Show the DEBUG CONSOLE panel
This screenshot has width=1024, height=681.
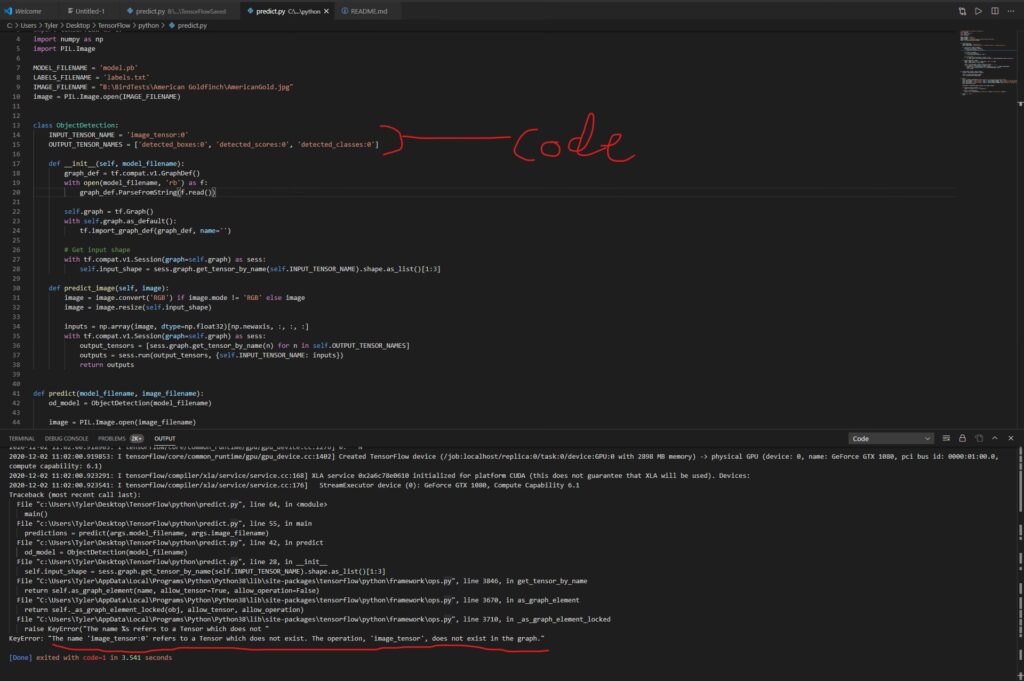click(66, 438)
